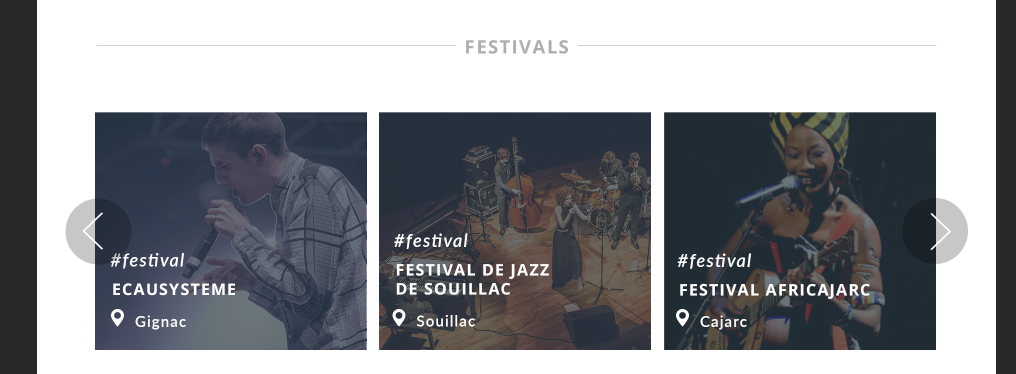Click the Cajarc location label
The width and height of the screenshot is (1016, 374).
pos(723,321)
